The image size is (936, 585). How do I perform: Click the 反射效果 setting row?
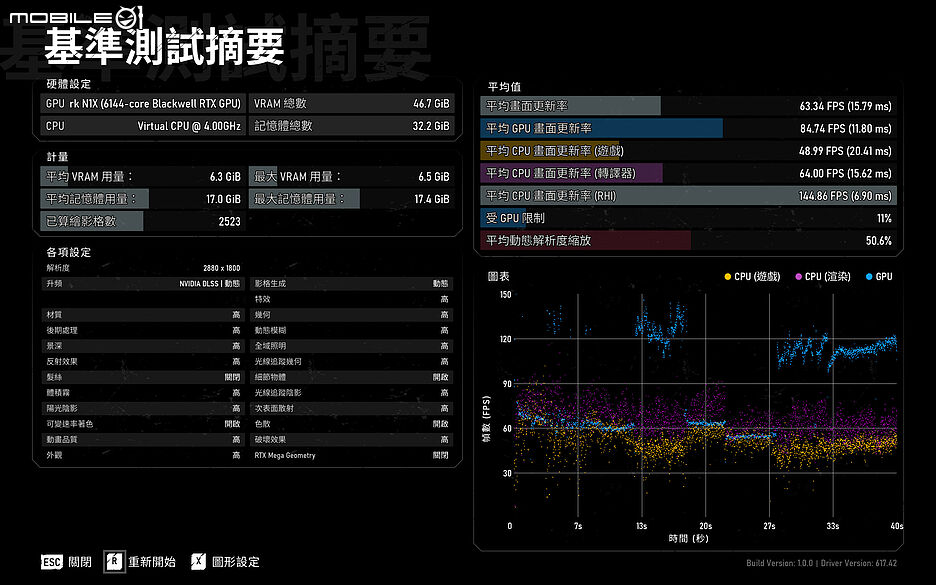(x=143, y=361)
